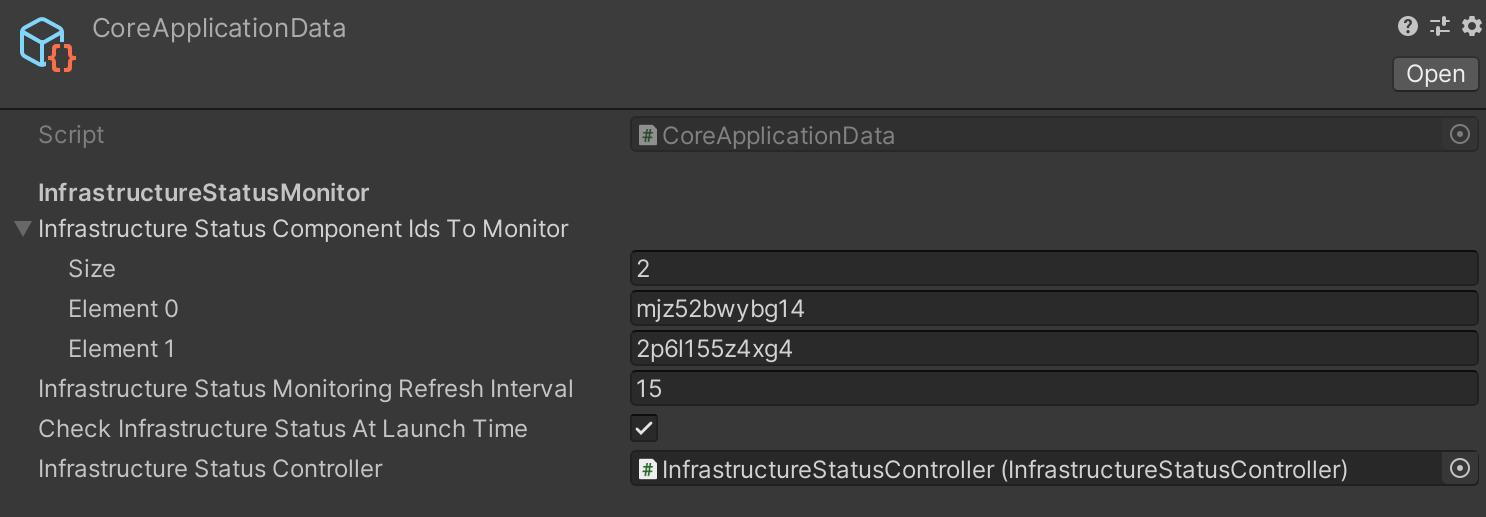Click the Monitoring Refresh Interval value field

point(1054,388)
